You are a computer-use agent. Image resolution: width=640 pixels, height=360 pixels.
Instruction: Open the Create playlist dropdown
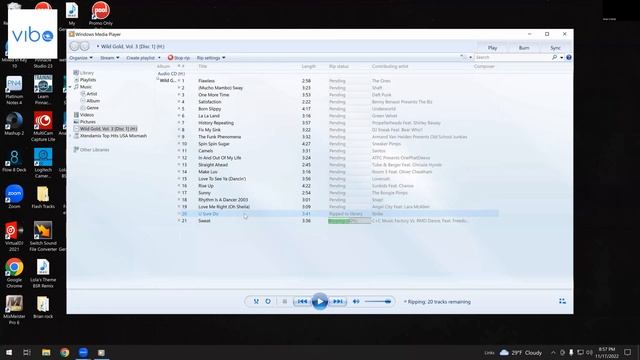point(143,58)
